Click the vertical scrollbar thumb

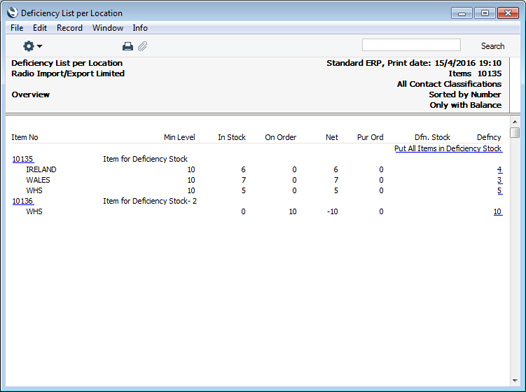pos(515,132)
